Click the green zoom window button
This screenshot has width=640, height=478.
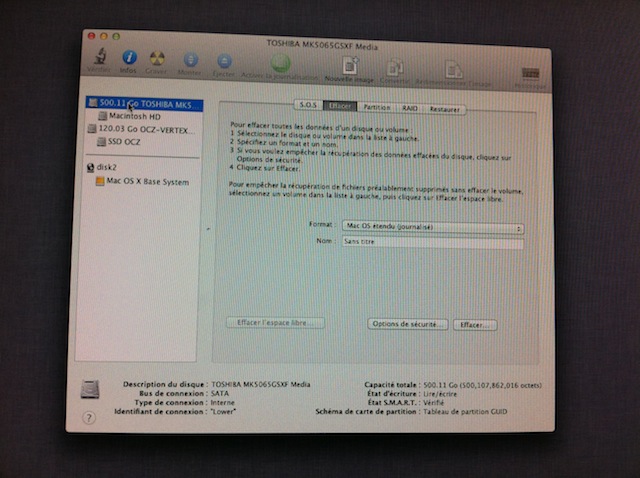pos(116,37)
